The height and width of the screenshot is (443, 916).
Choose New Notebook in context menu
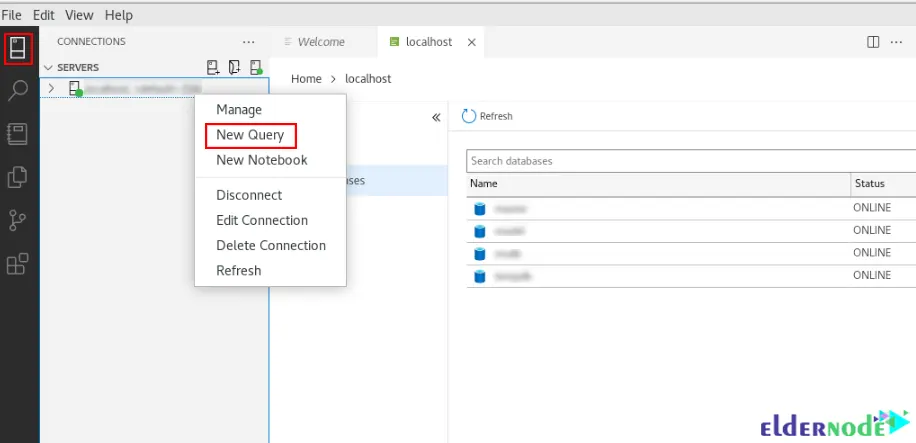261,160
